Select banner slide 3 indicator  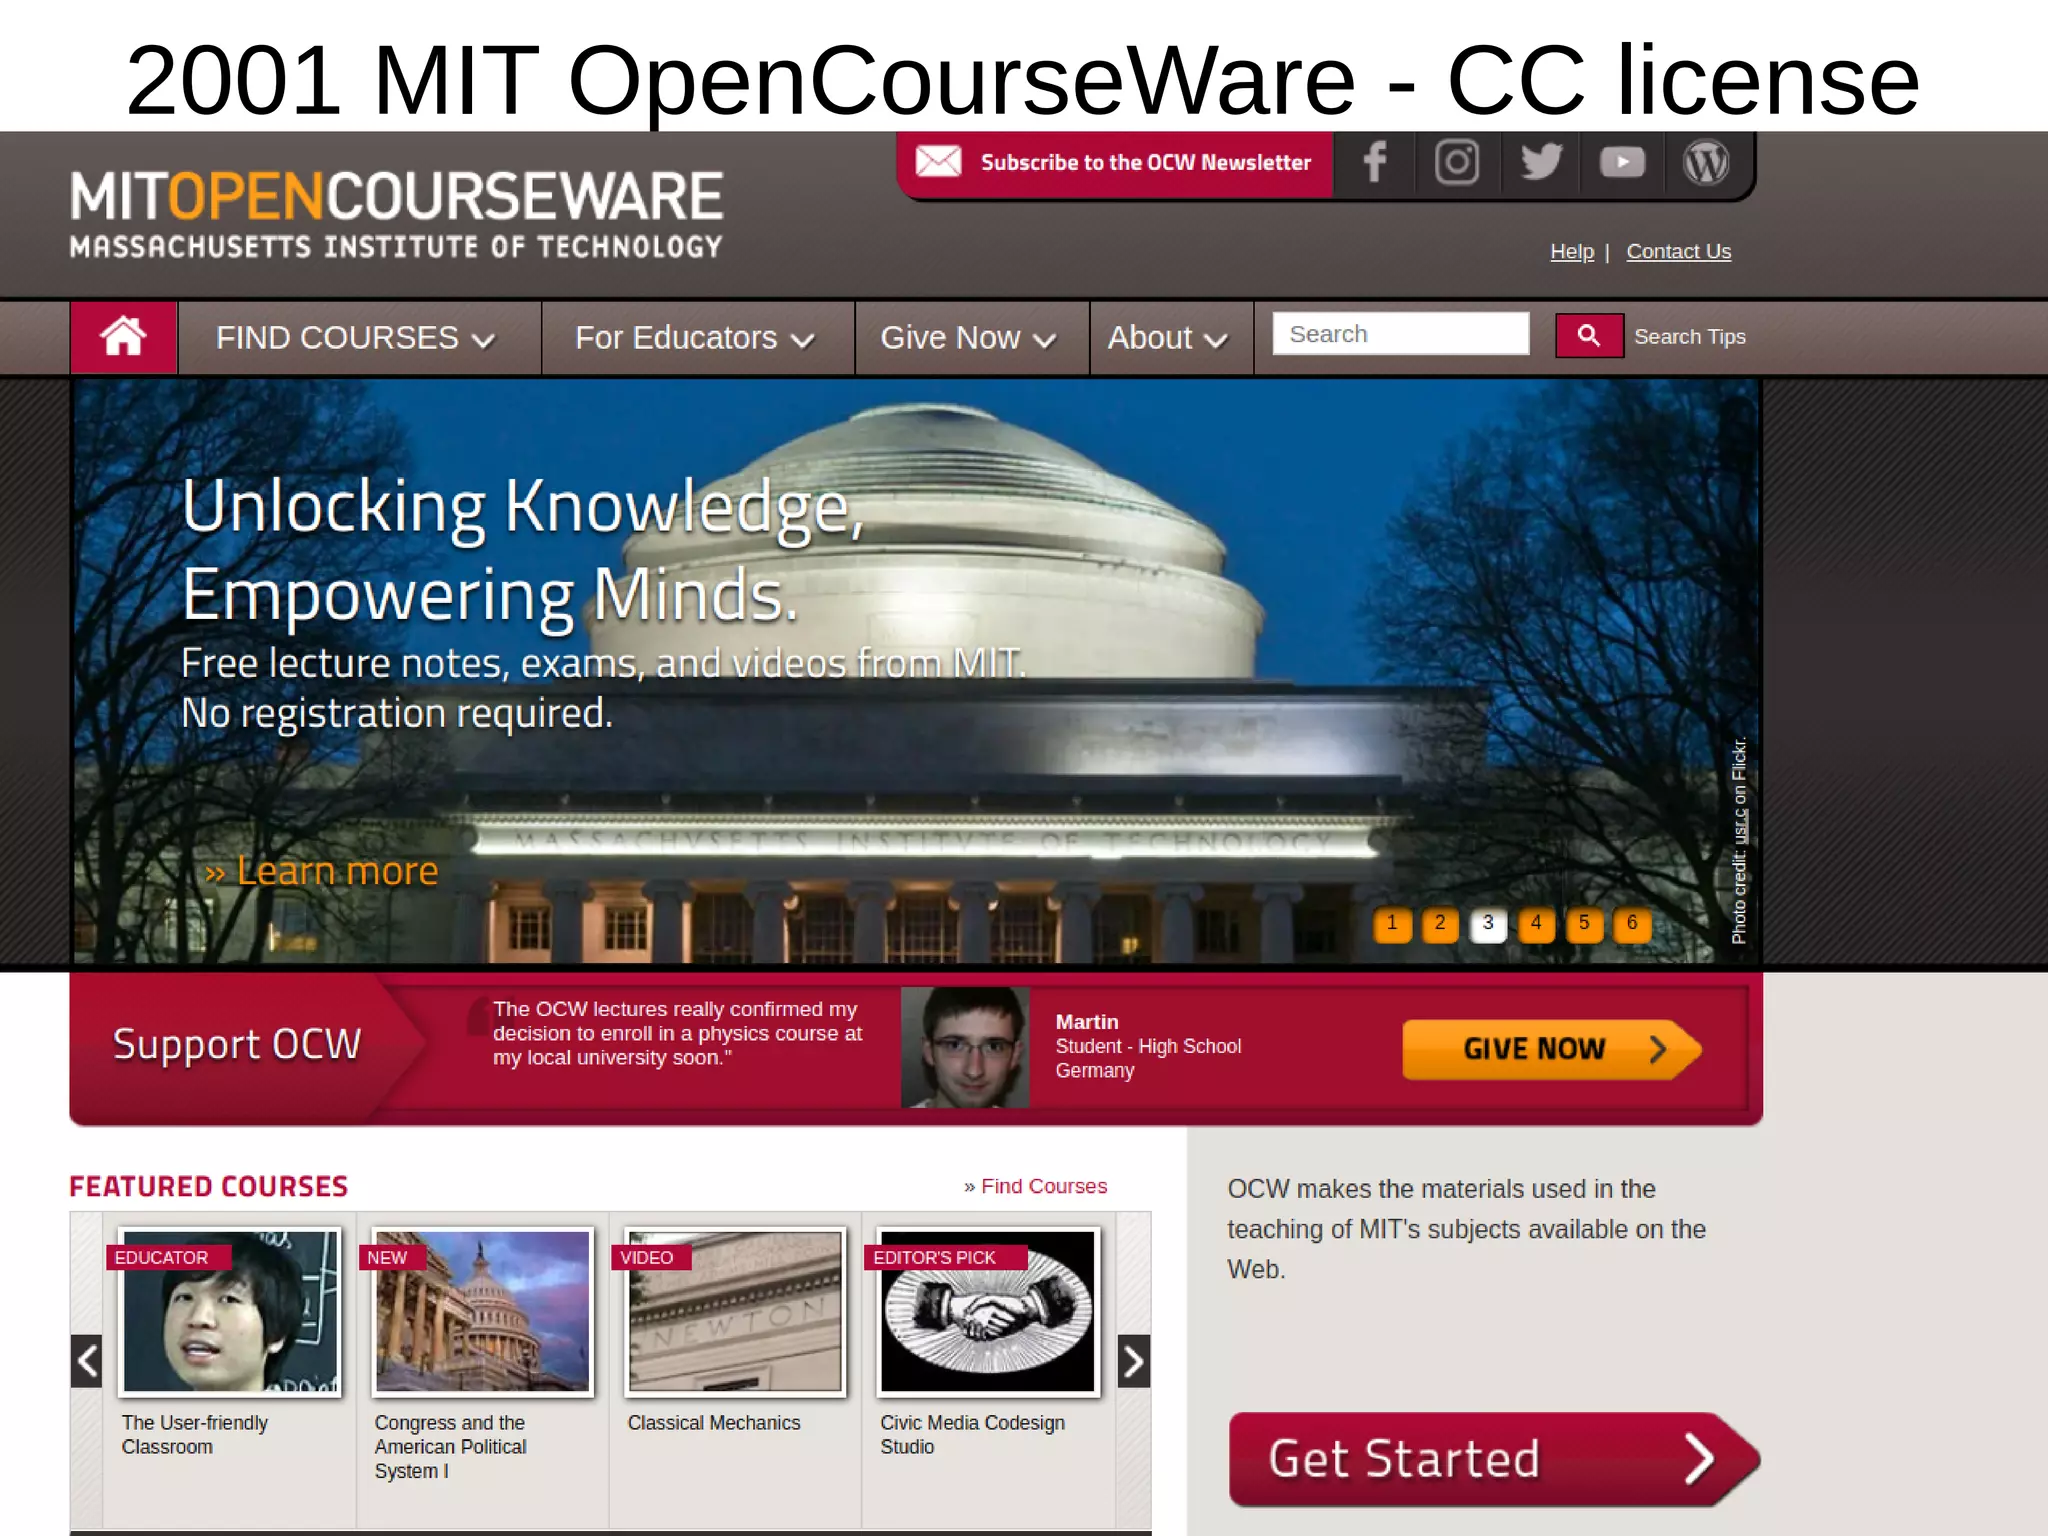pyautogui.click(x=1488, y=924)
